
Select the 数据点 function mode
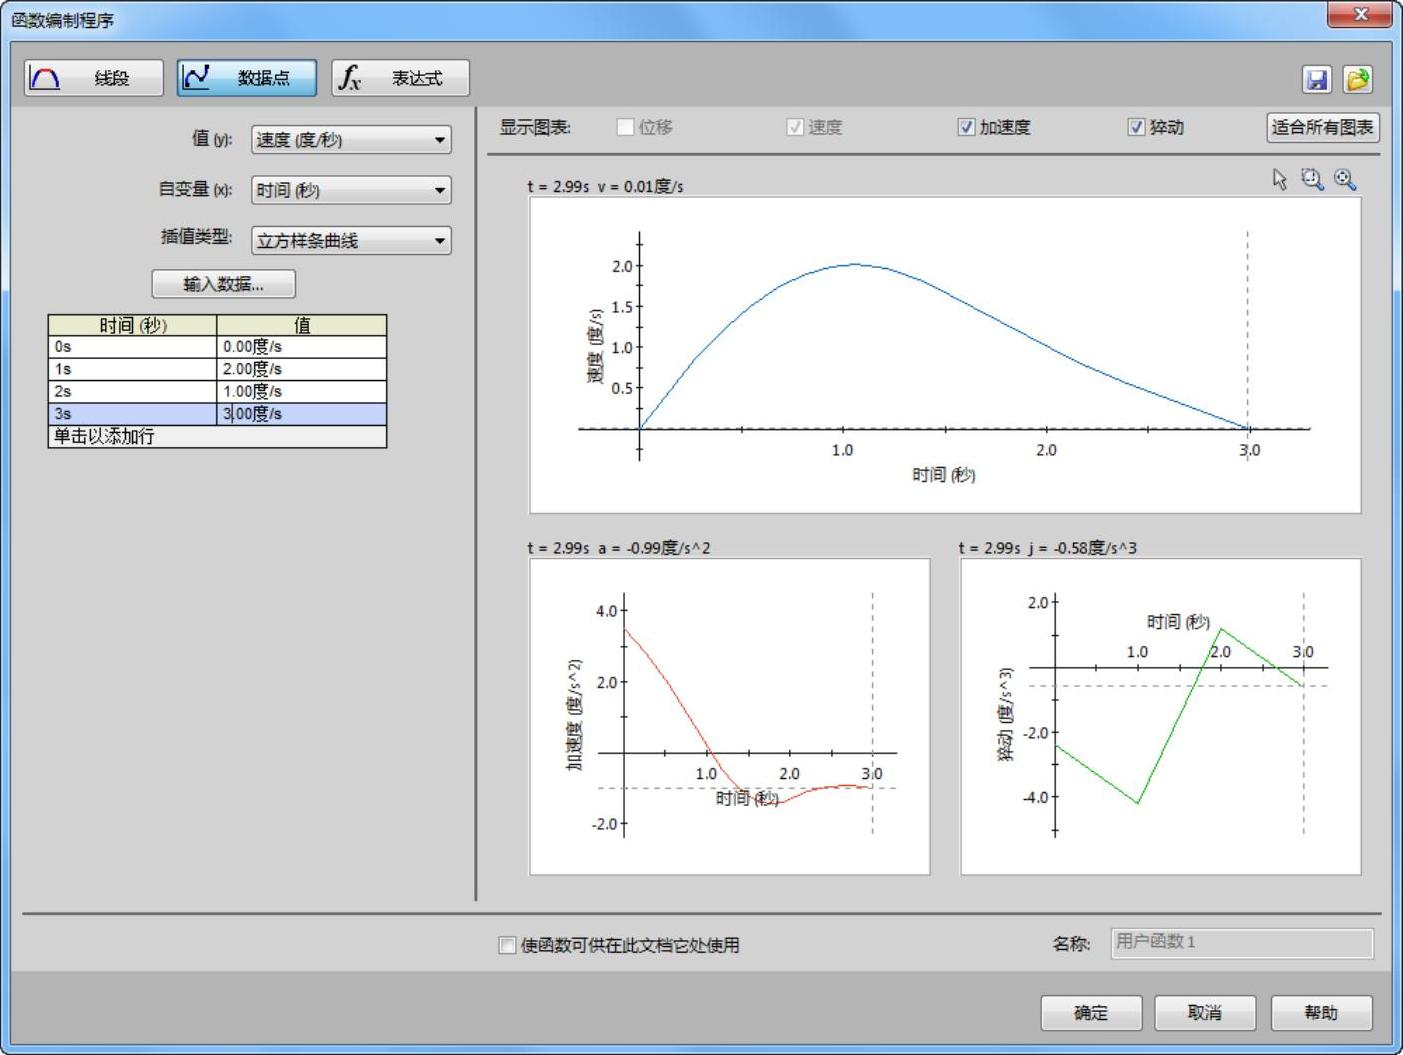pyautogui.click(x=247, y=78)
